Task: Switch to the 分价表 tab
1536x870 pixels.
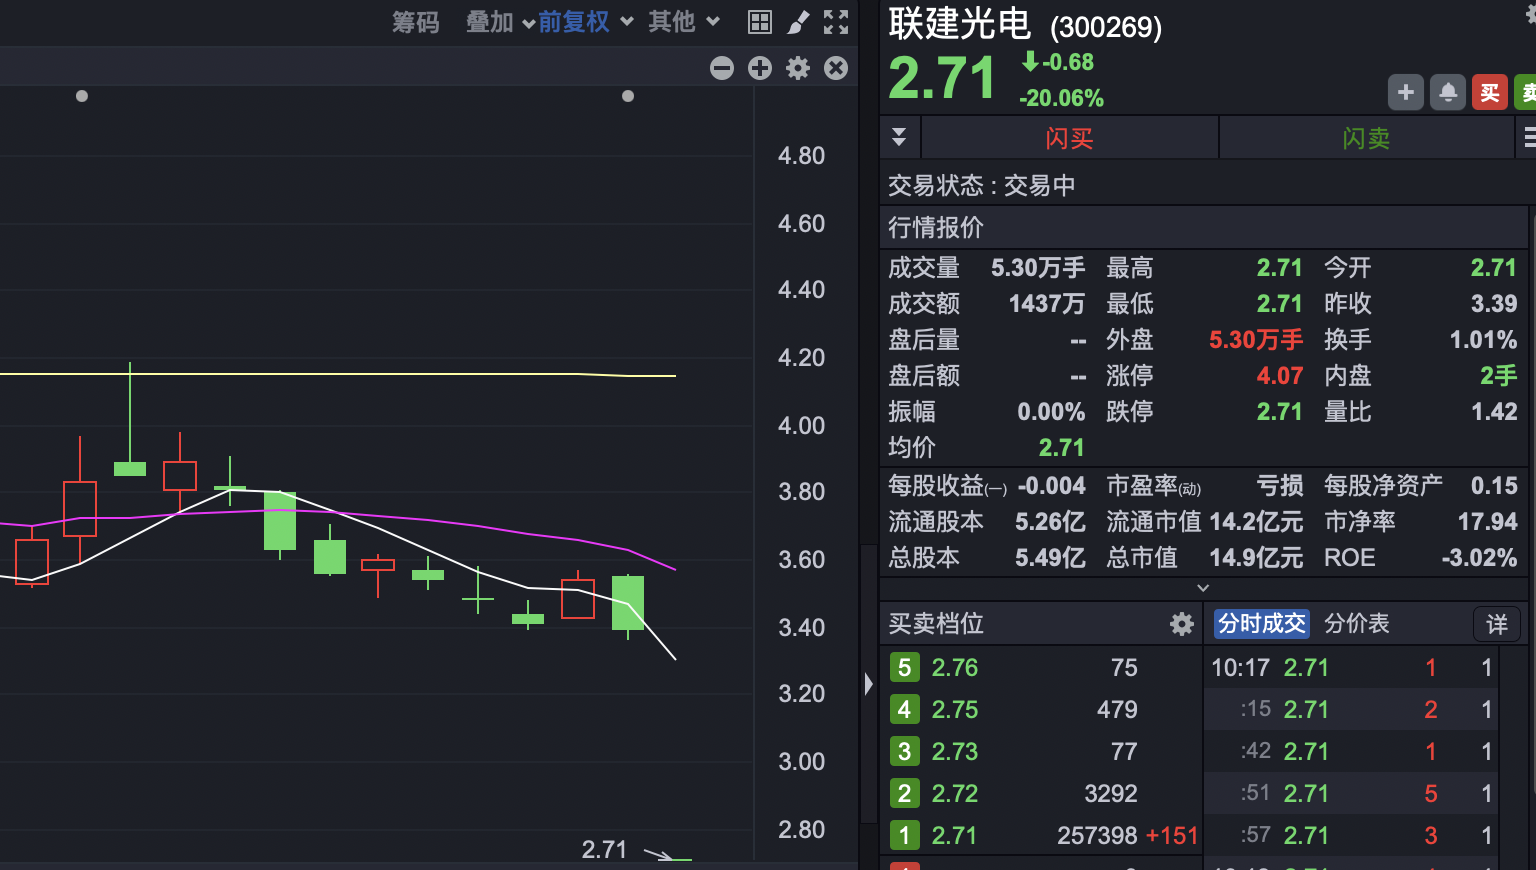Action: coord(1357,623)
